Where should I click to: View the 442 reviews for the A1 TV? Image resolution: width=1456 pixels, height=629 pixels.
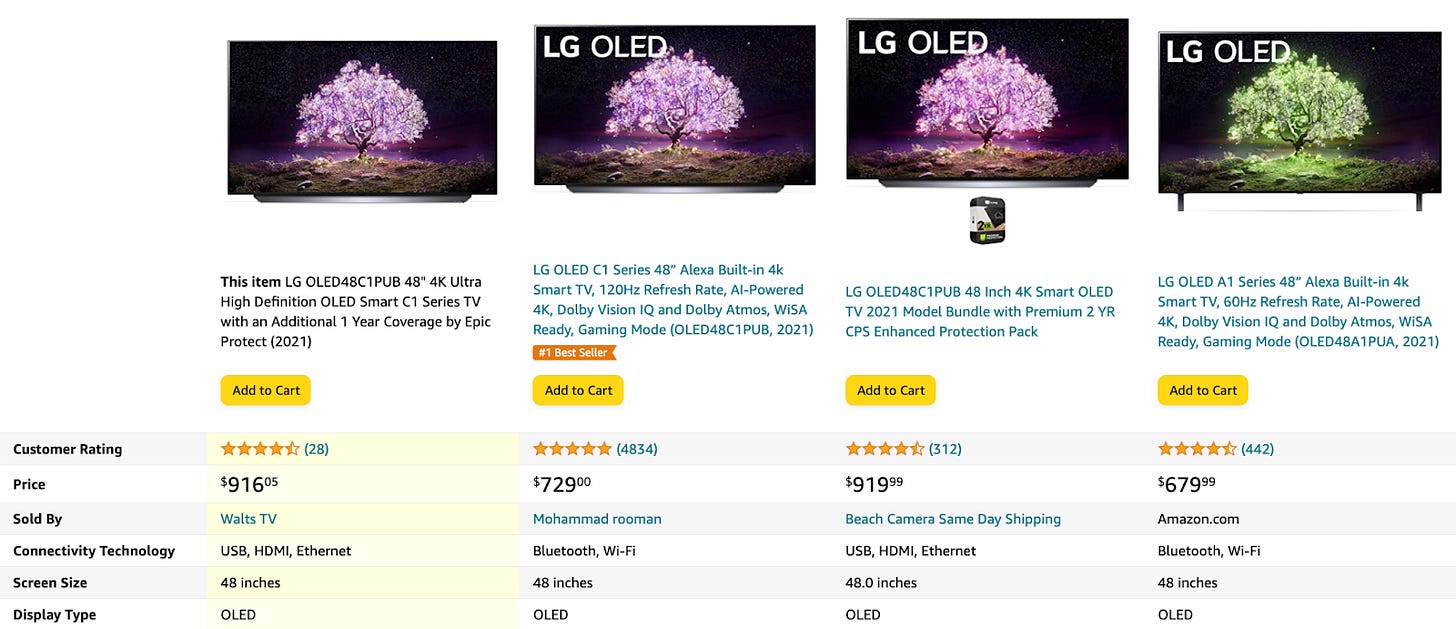pos(1258,448)
